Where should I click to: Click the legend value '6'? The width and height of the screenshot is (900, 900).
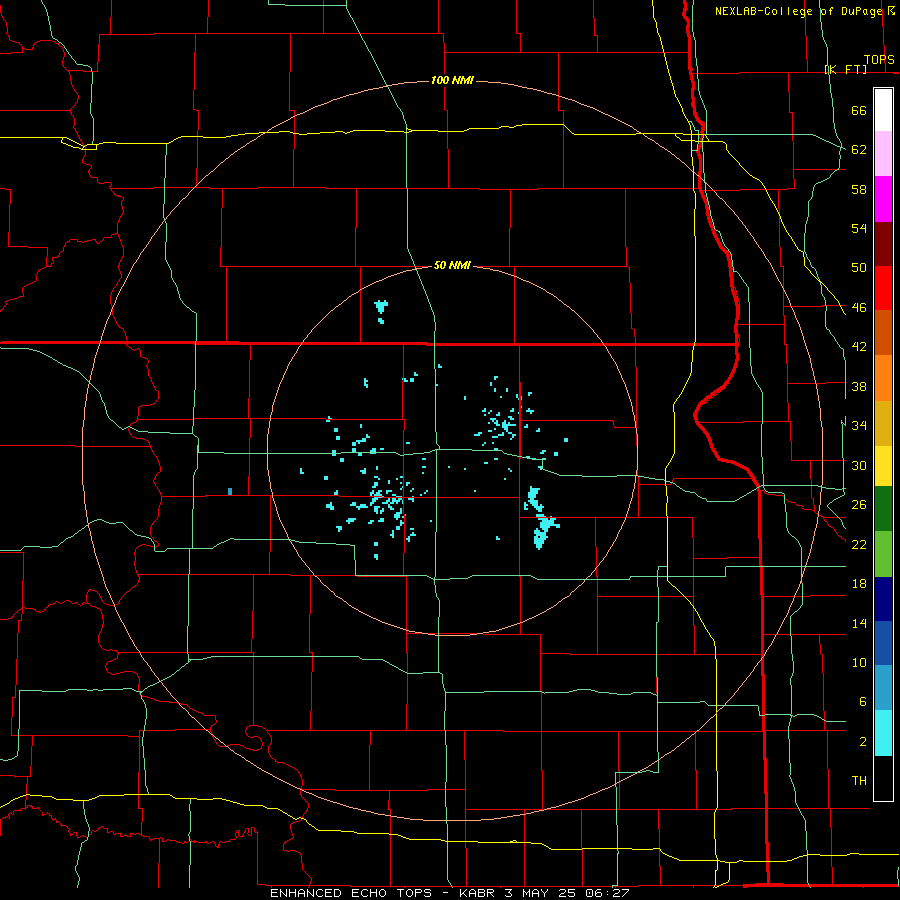(862, 702)
